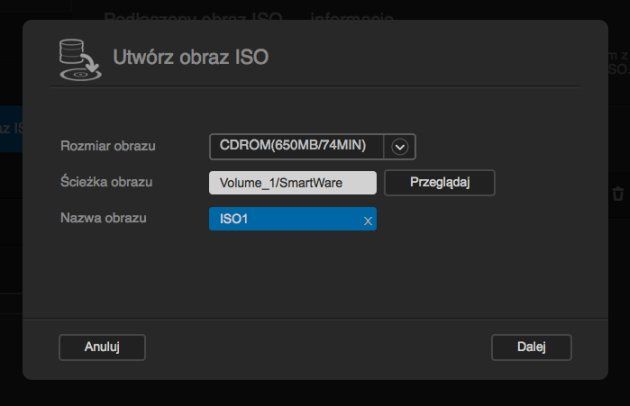The width and height of the screenshot is (630, 406).
Task: Click the Utwórz obraz ISO dialog title
Action: 190,57
